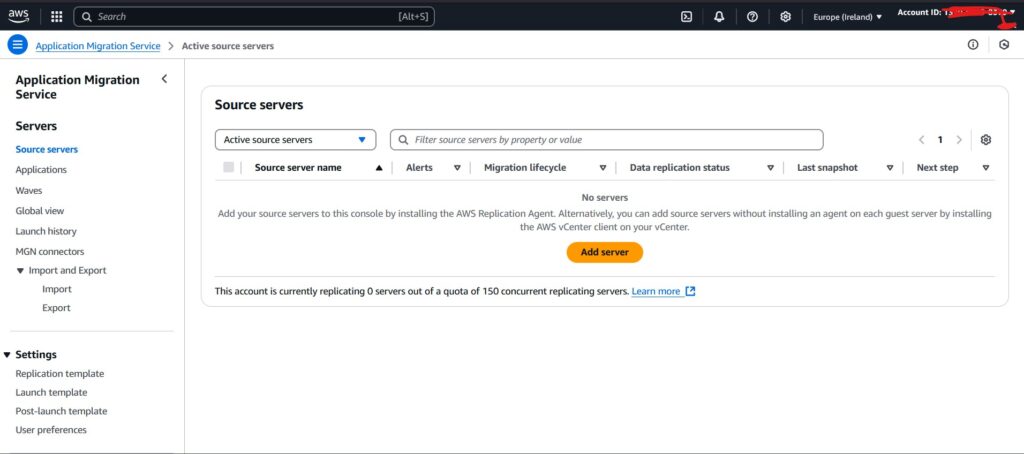Open the Account ID menu
The width and height of the screenshot is (1024, 454).
[956, 14]
